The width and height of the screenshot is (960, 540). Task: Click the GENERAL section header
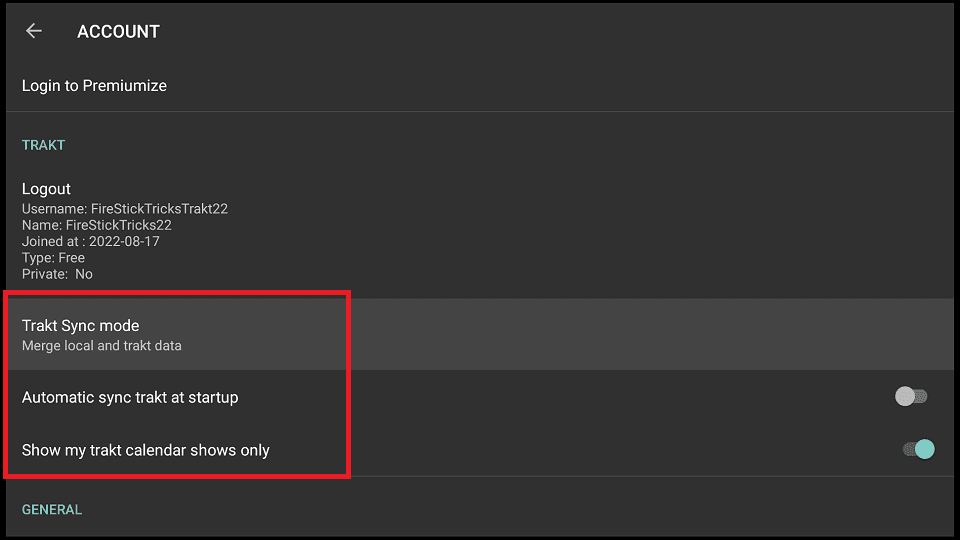(52, 509)
